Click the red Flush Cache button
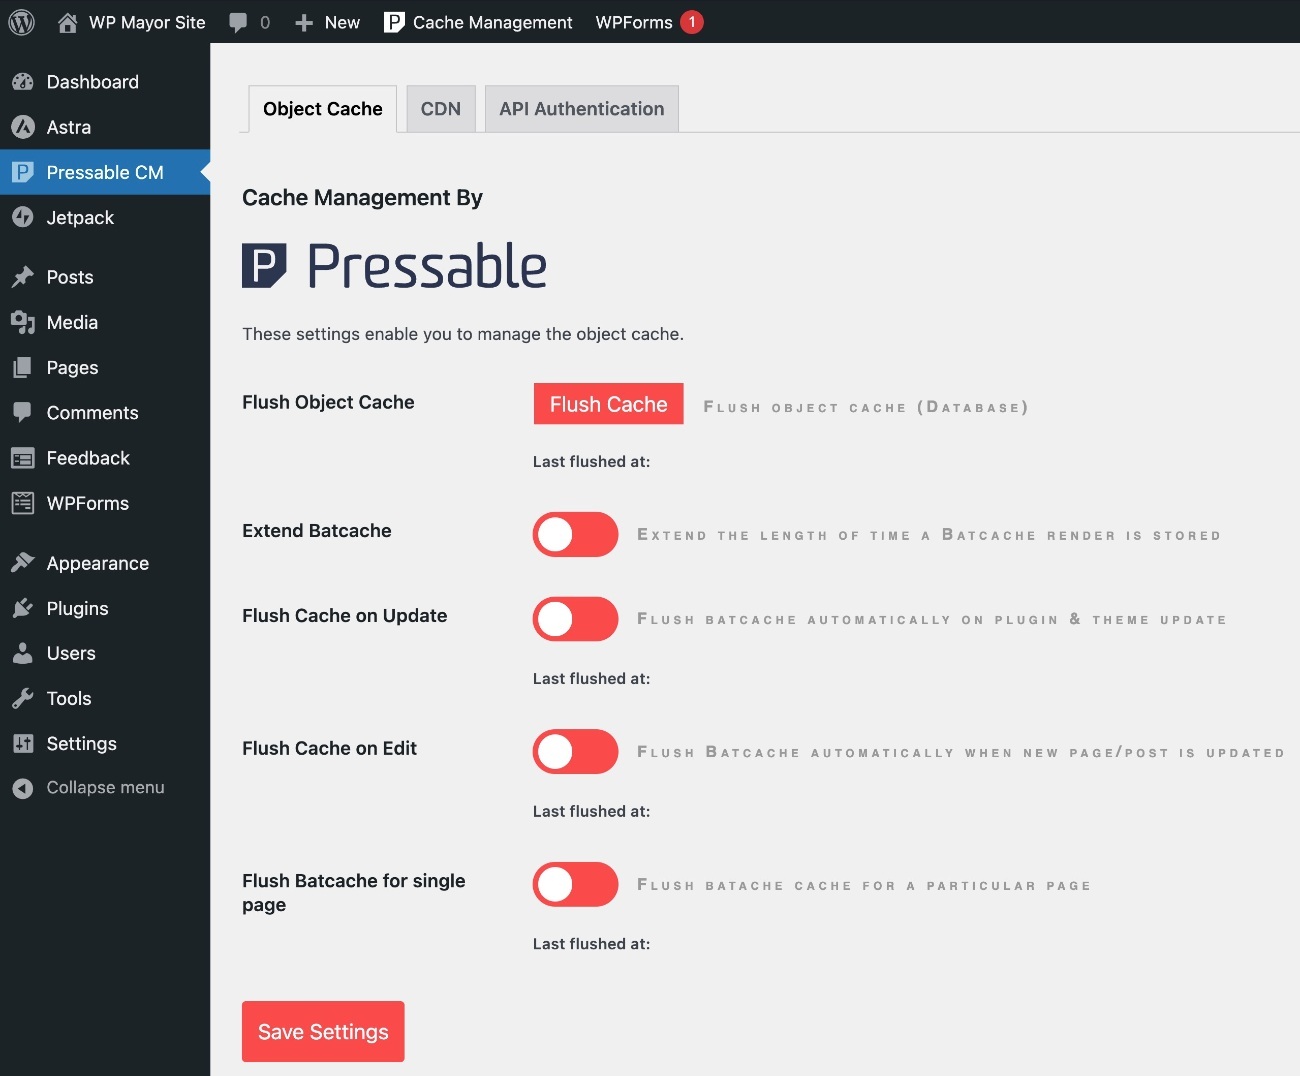This screenshot has width=1300, height=1076. tap(608, 404)
